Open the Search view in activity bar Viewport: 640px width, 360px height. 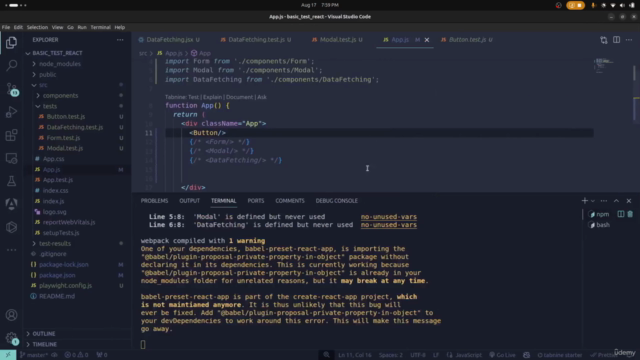coord(11,65)
